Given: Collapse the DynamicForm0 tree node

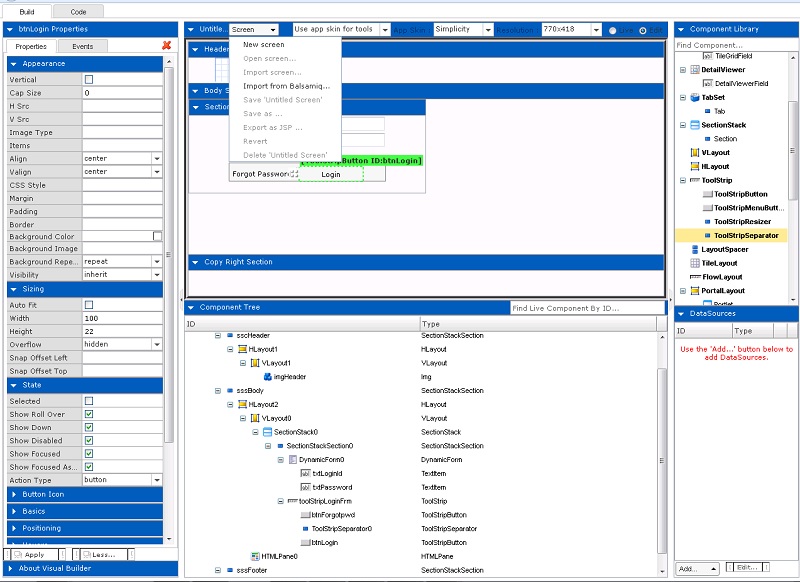Looking at the screenshot, I should [x=280, y=459].
